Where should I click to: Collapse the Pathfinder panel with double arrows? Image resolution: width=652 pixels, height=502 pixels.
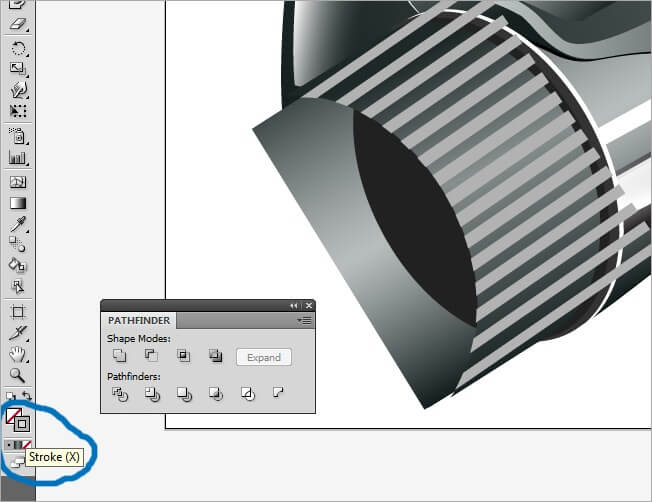[294, 306]
